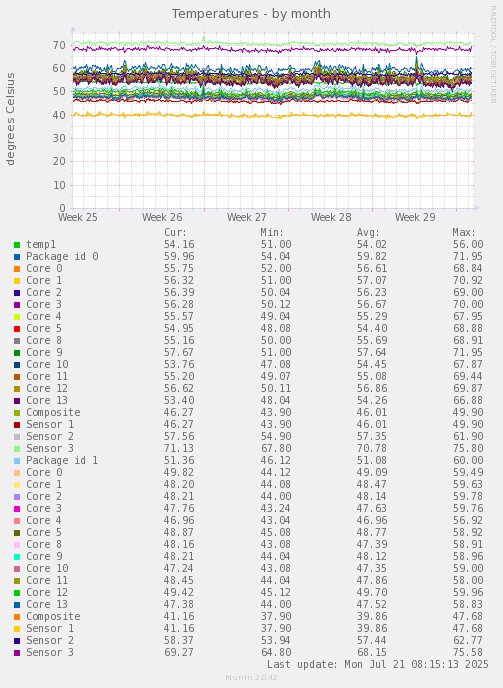Click the 'Min:' column header

point(272,233)
